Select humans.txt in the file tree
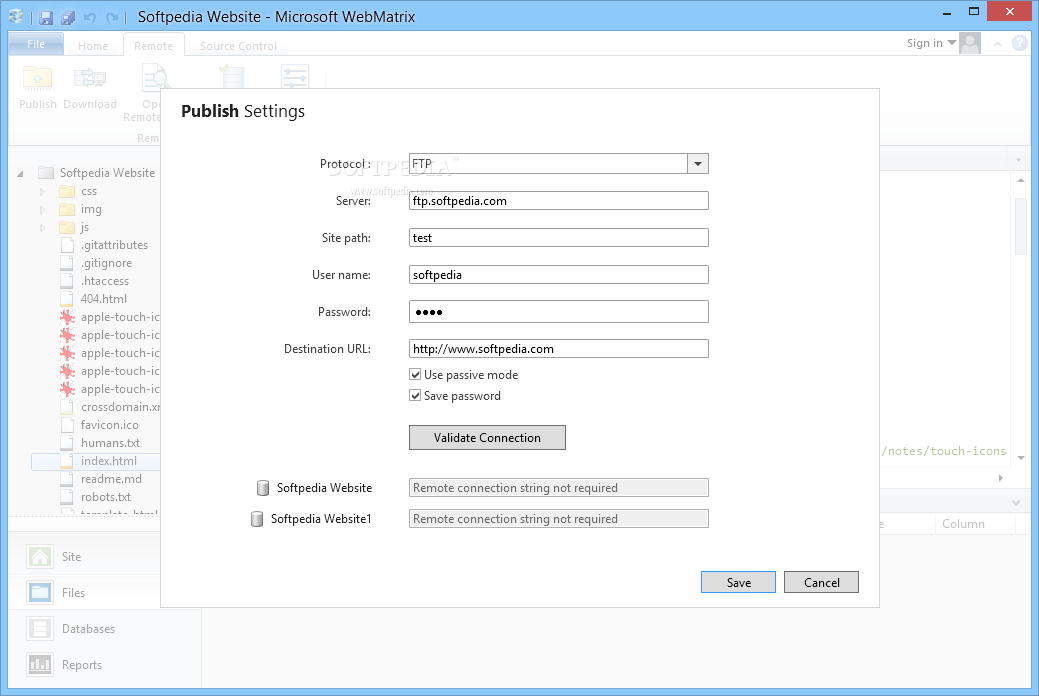Image resolution: width=1039 pixels, height=696 pixels. (110, 443)
